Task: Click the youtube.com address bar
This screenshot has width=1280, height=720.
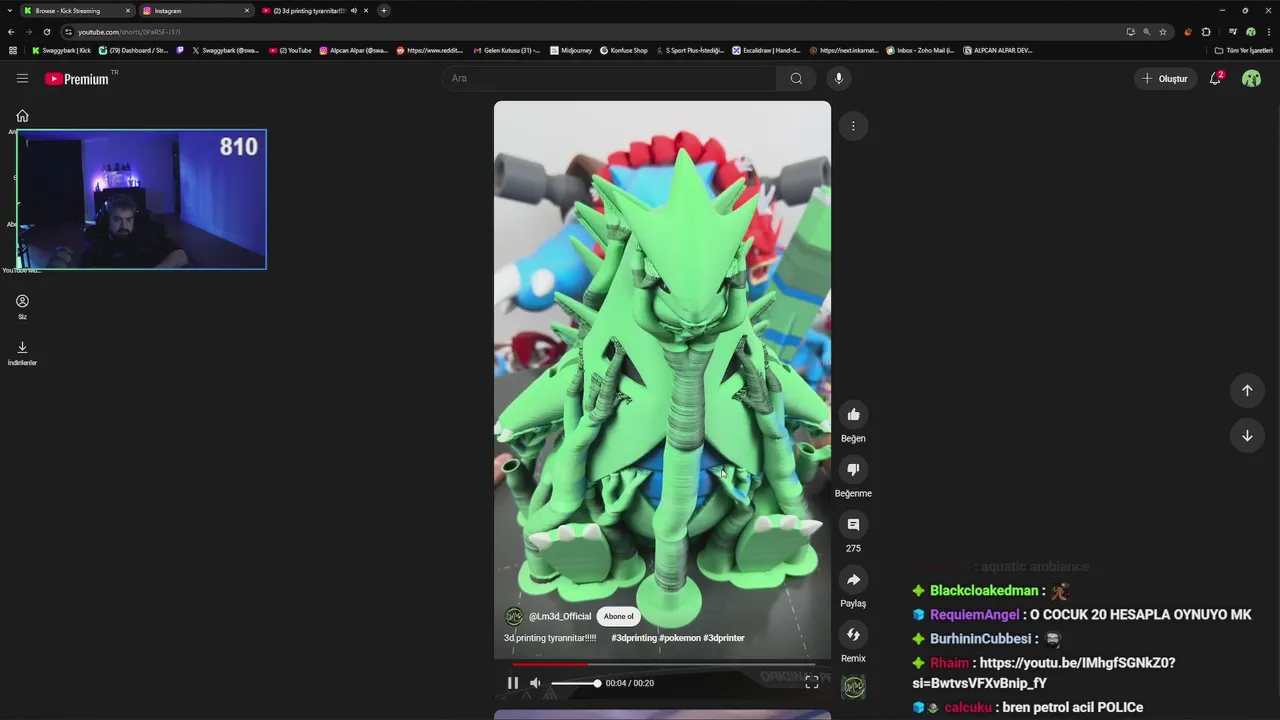Action: (x=590, y=32)
